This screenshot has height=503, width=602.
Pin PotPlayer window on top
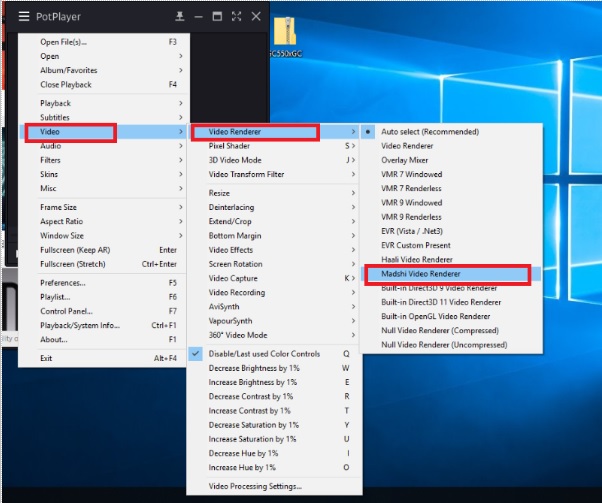point(180,16)
